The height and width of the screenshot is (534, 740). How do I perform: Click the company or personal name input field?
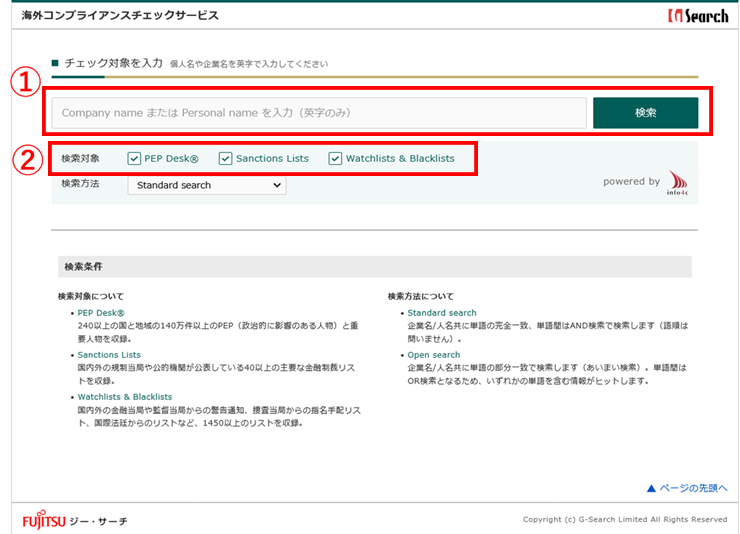pyautogui.click(x=318, y=113)
